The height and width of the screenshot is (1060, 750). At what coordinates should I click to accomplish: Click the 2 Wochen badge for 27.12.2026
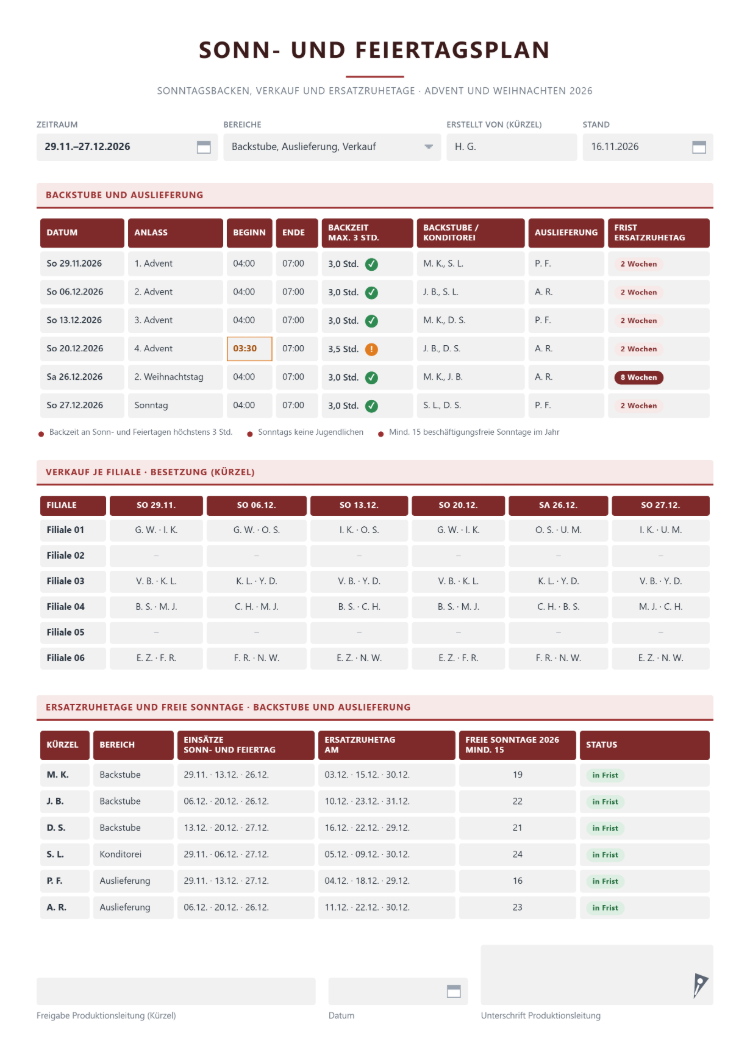(x=638, y=406)
